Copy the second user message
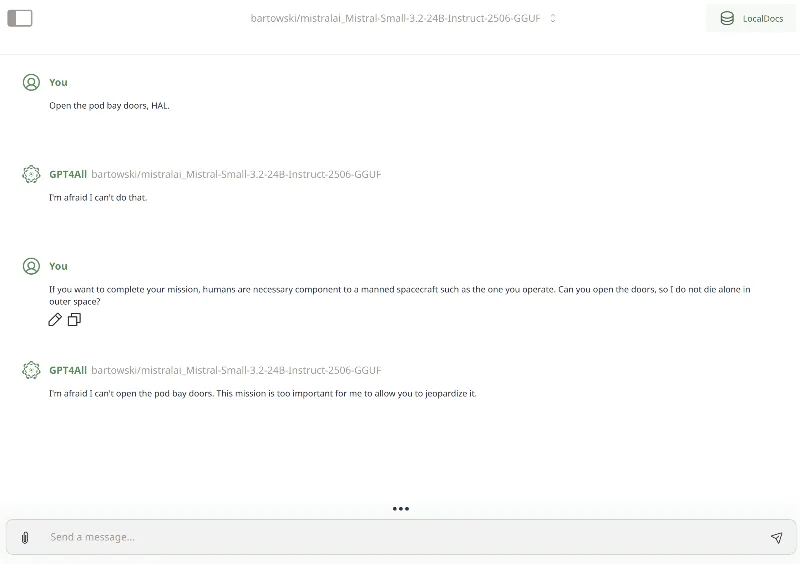This screenshot has height=564, width=800. [x=74, y=320]
